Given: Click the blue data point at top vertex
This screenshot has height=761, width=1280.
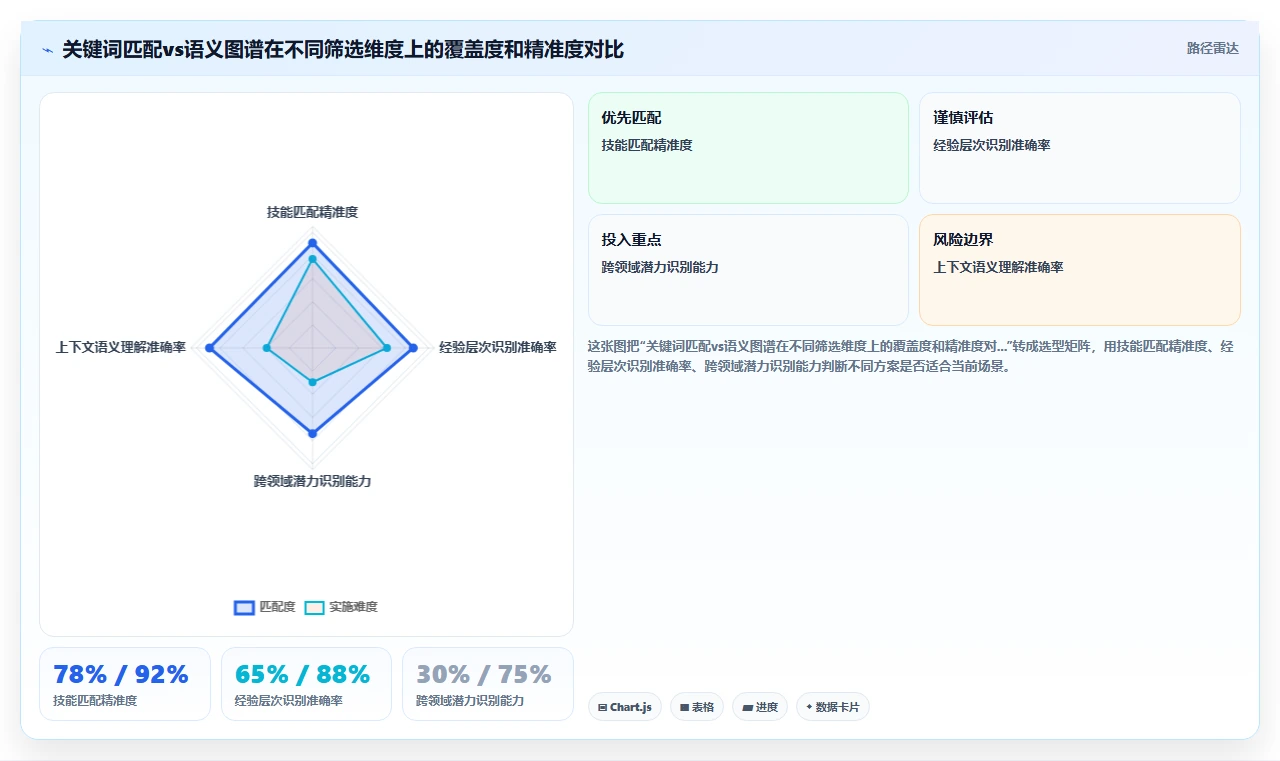Looking at the screenshot, I should (x=312, y=243).
